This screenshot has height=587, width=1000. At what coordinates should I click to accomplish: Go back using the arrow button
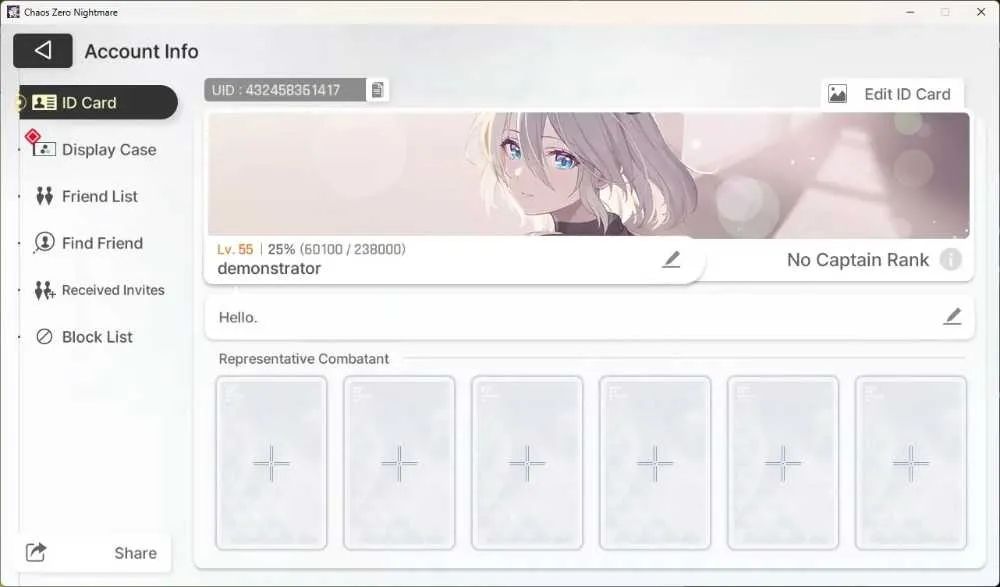click(43, 50)
